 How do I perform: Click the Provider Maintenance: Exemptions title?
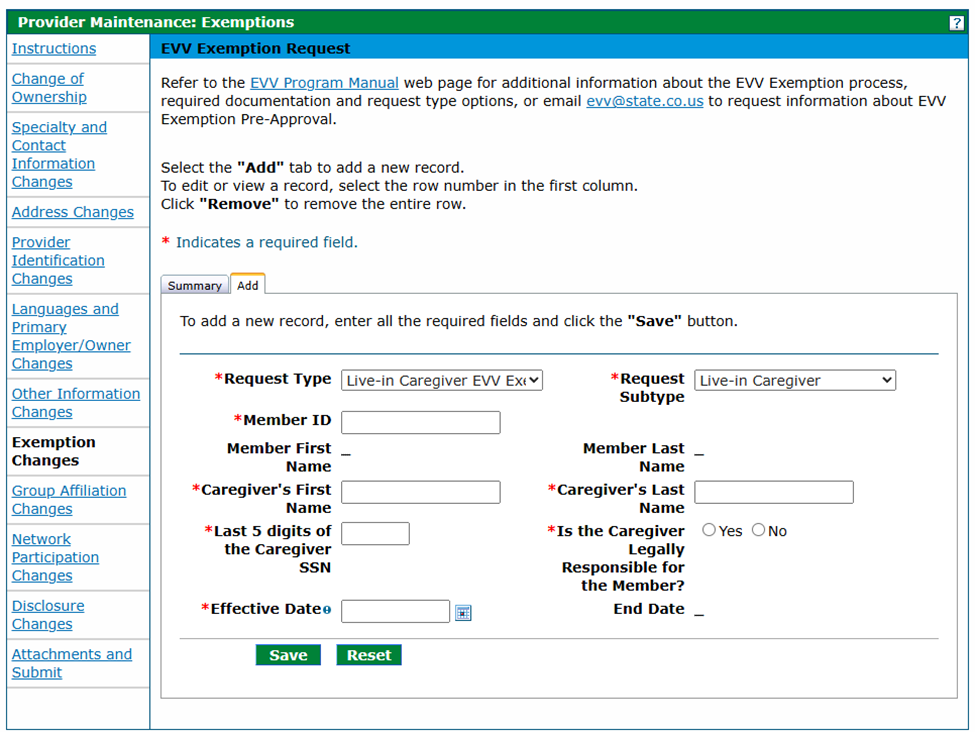(x=155, y=22)
